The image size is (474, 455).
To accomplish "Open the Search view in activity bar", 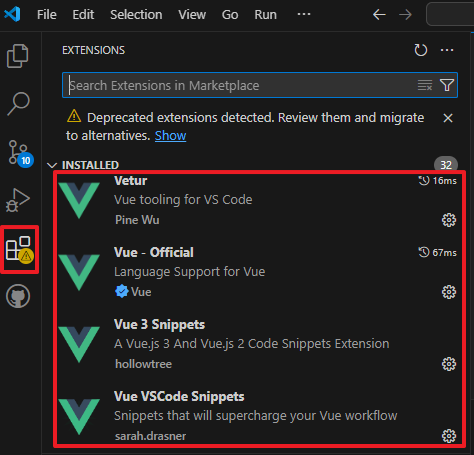I will tap(19, 104).
